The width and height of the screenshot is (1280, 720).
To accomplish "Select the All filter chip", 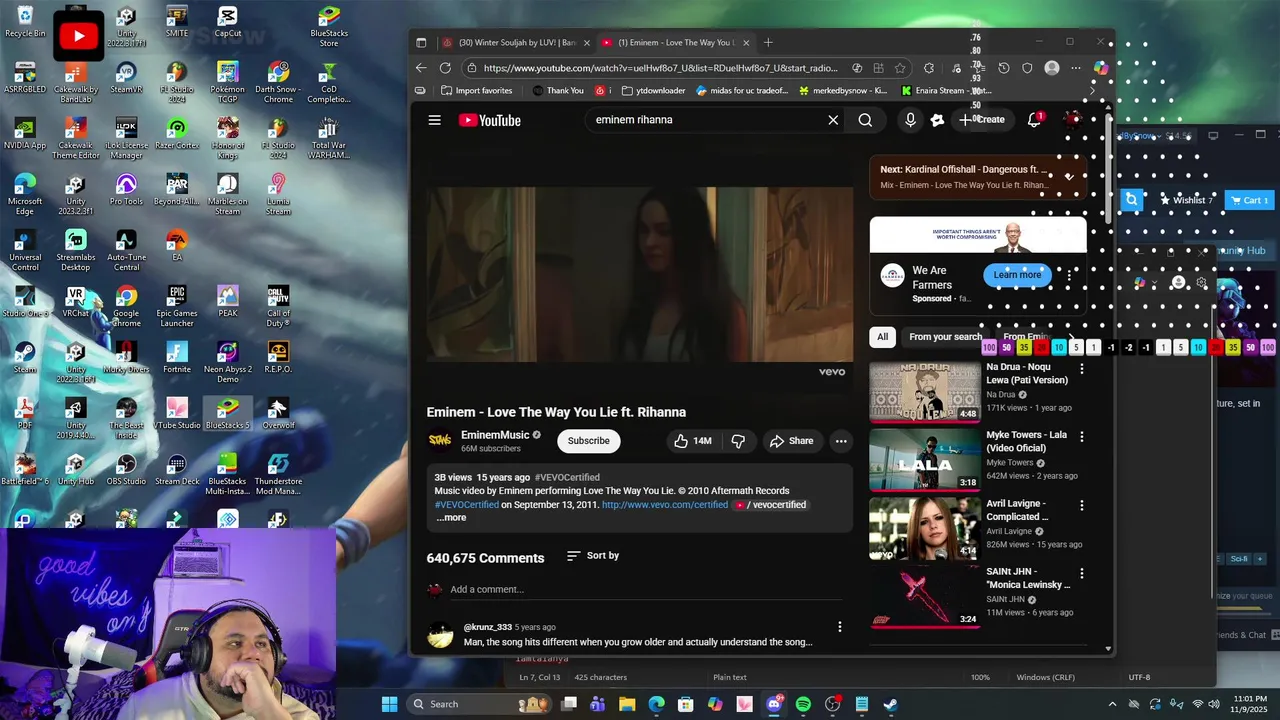I will (882, 337).
